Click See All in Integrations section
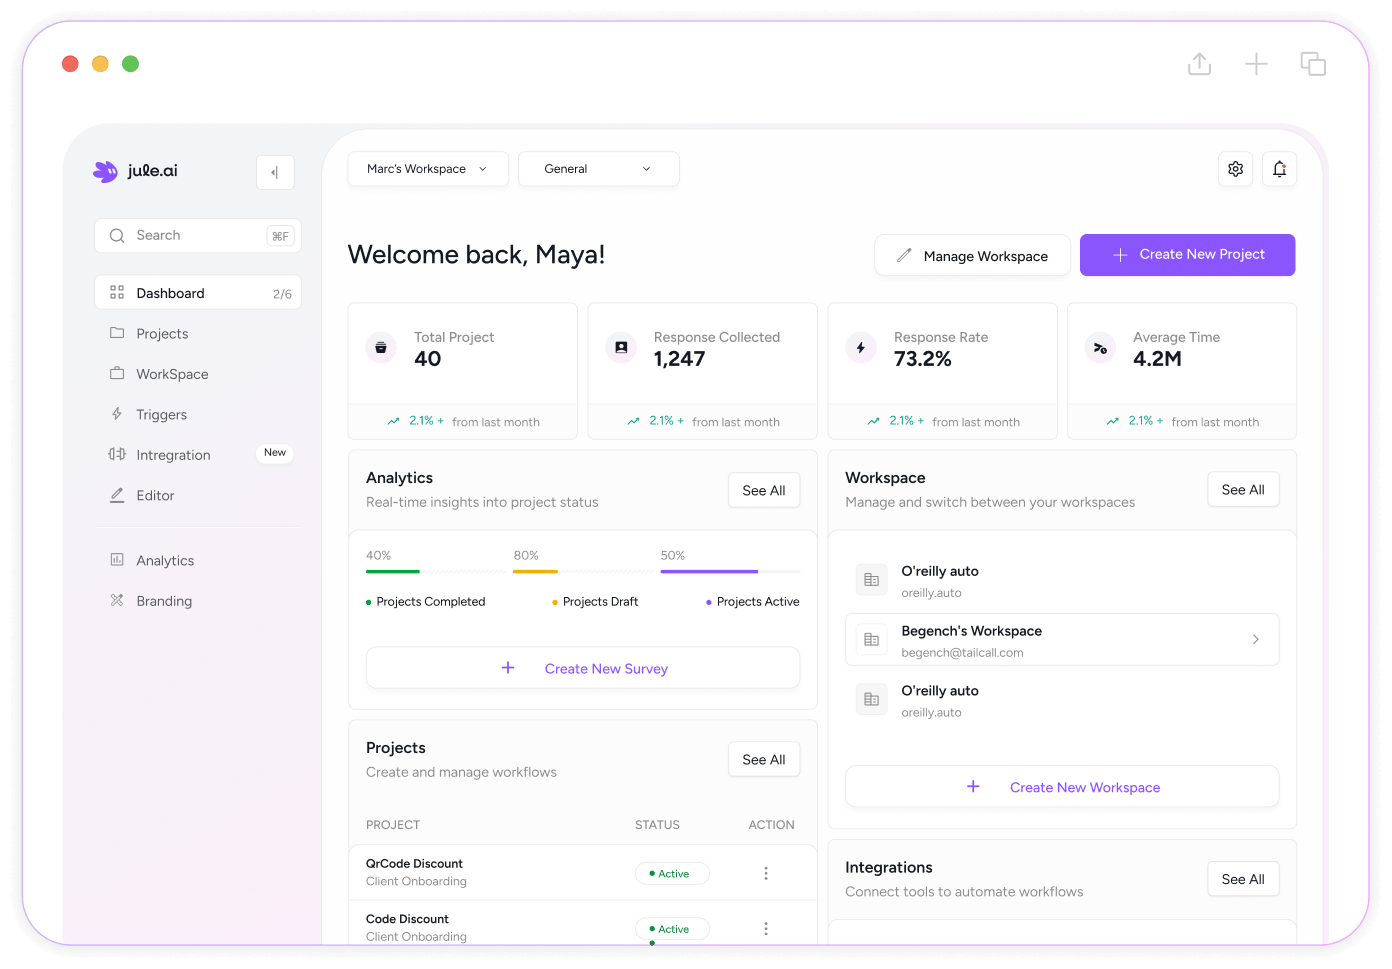This screenshot has height=969, width=1392. pos(1243,879)
